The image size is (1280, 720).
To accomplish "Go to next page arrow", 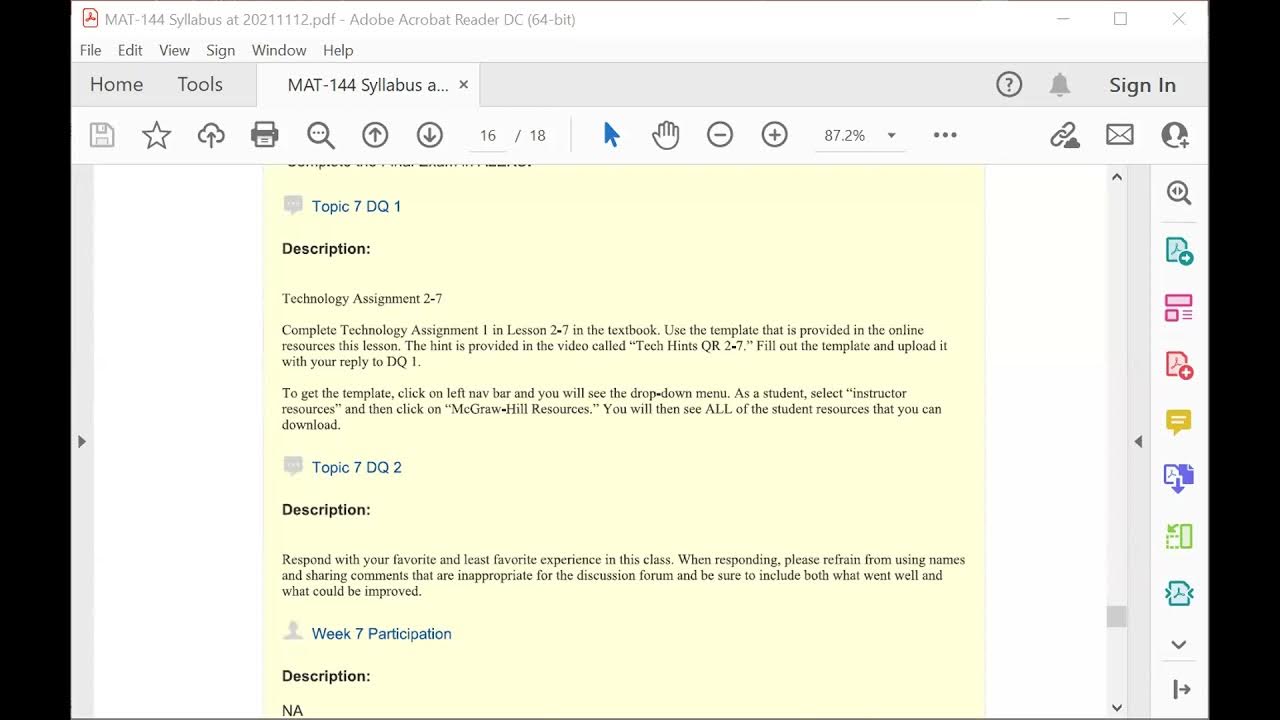I will [429, 135].
